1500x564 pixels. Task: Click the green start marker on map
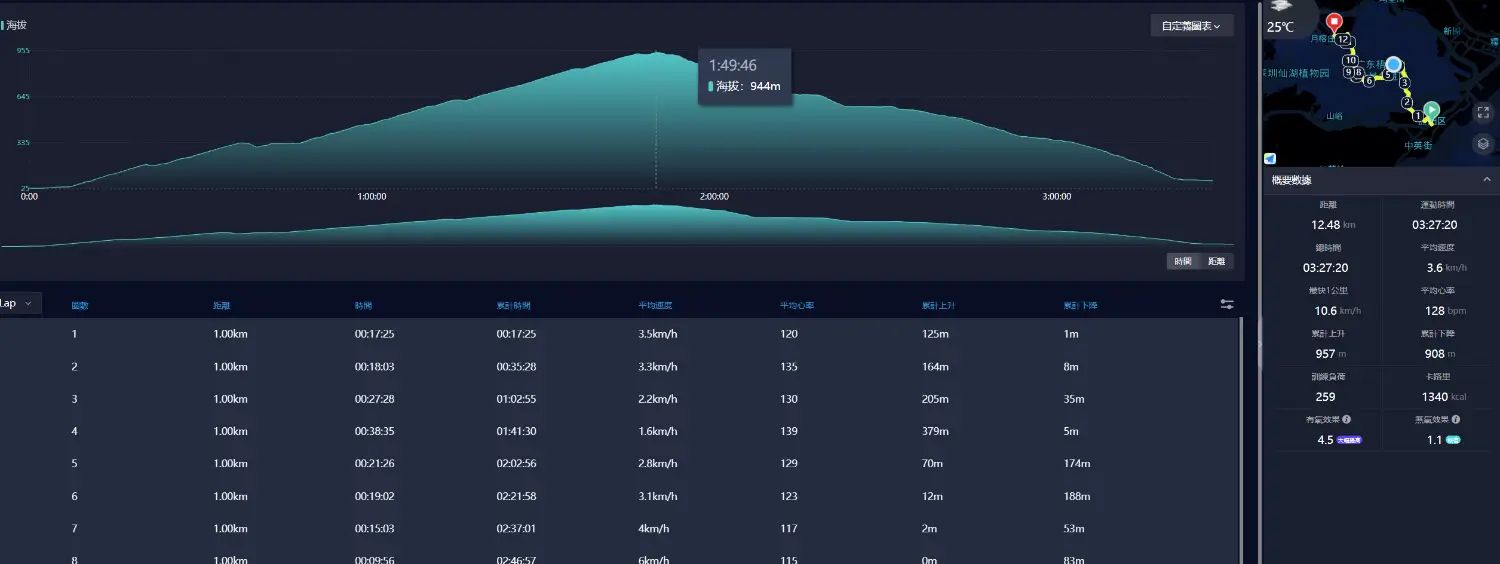coord(1431,109)
